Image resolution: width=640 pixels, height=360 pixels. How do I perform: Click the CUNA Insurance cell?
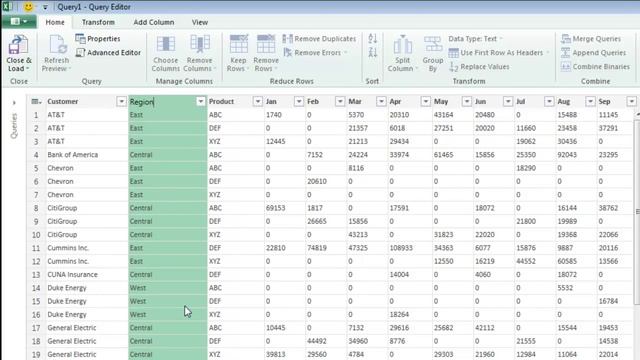click(72, 274)
